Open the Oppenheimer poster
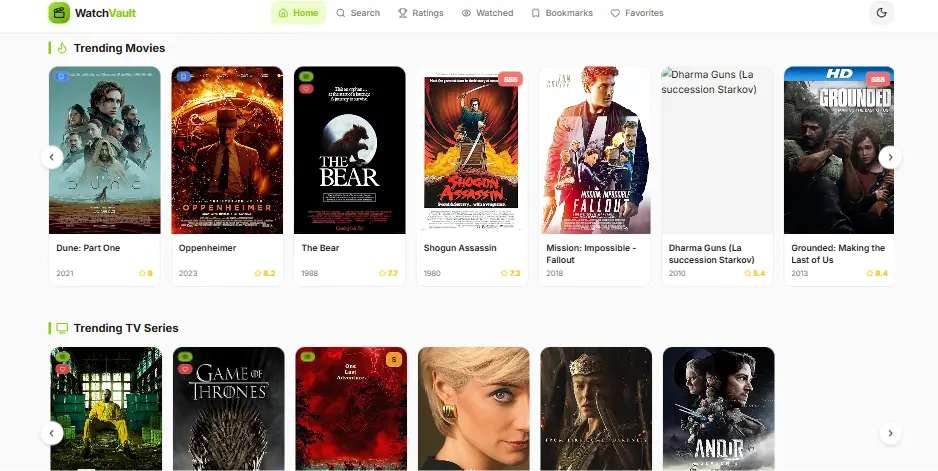The height and width of the screenshot is (471, 938). pyautogui.click(x=227, y=150)
